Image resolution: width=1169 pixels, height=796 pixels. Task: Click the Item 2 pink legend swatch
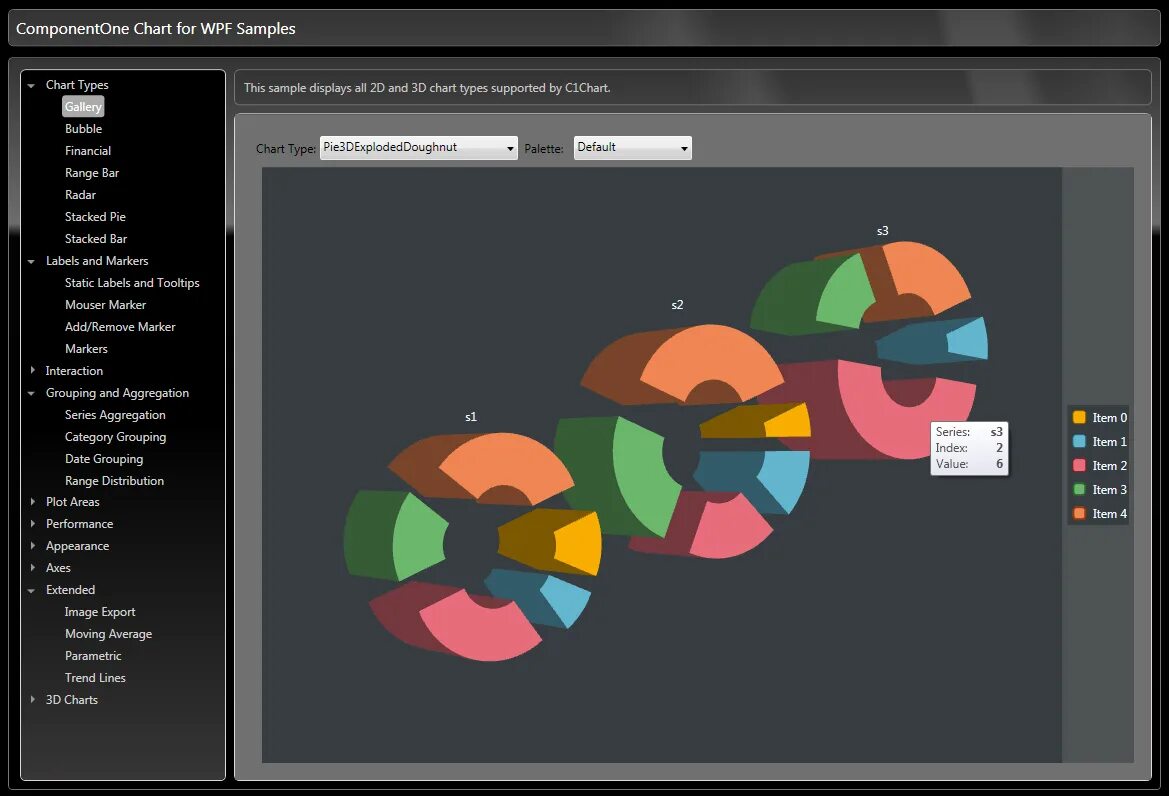(x=1079, y=465)
